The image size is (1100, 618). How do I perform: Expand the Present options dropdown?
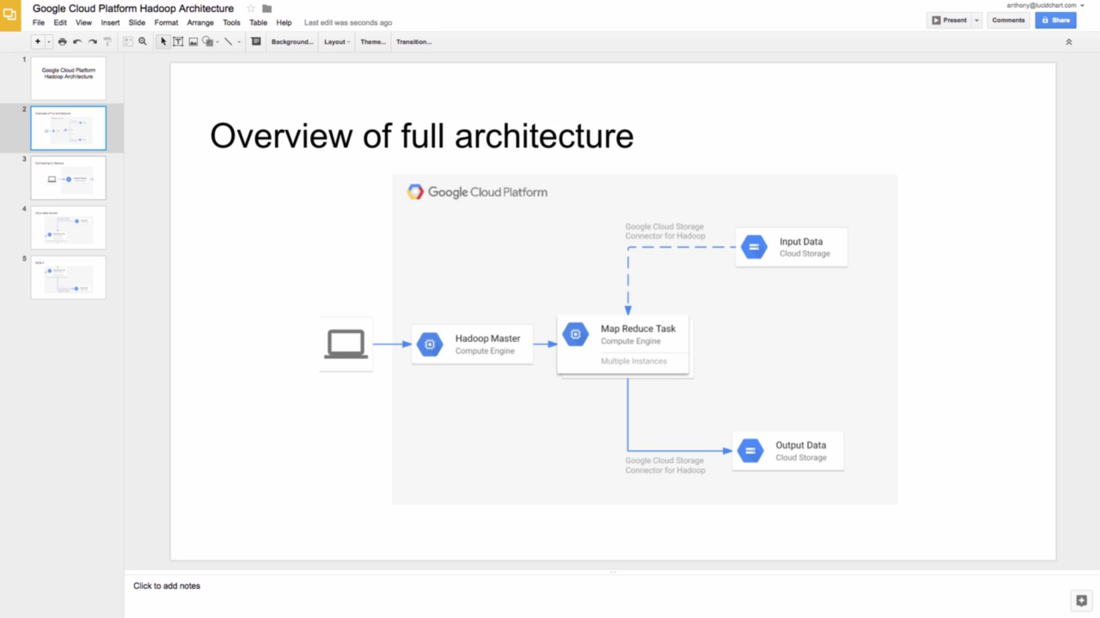pyautogui.click(x=977, y=20)
